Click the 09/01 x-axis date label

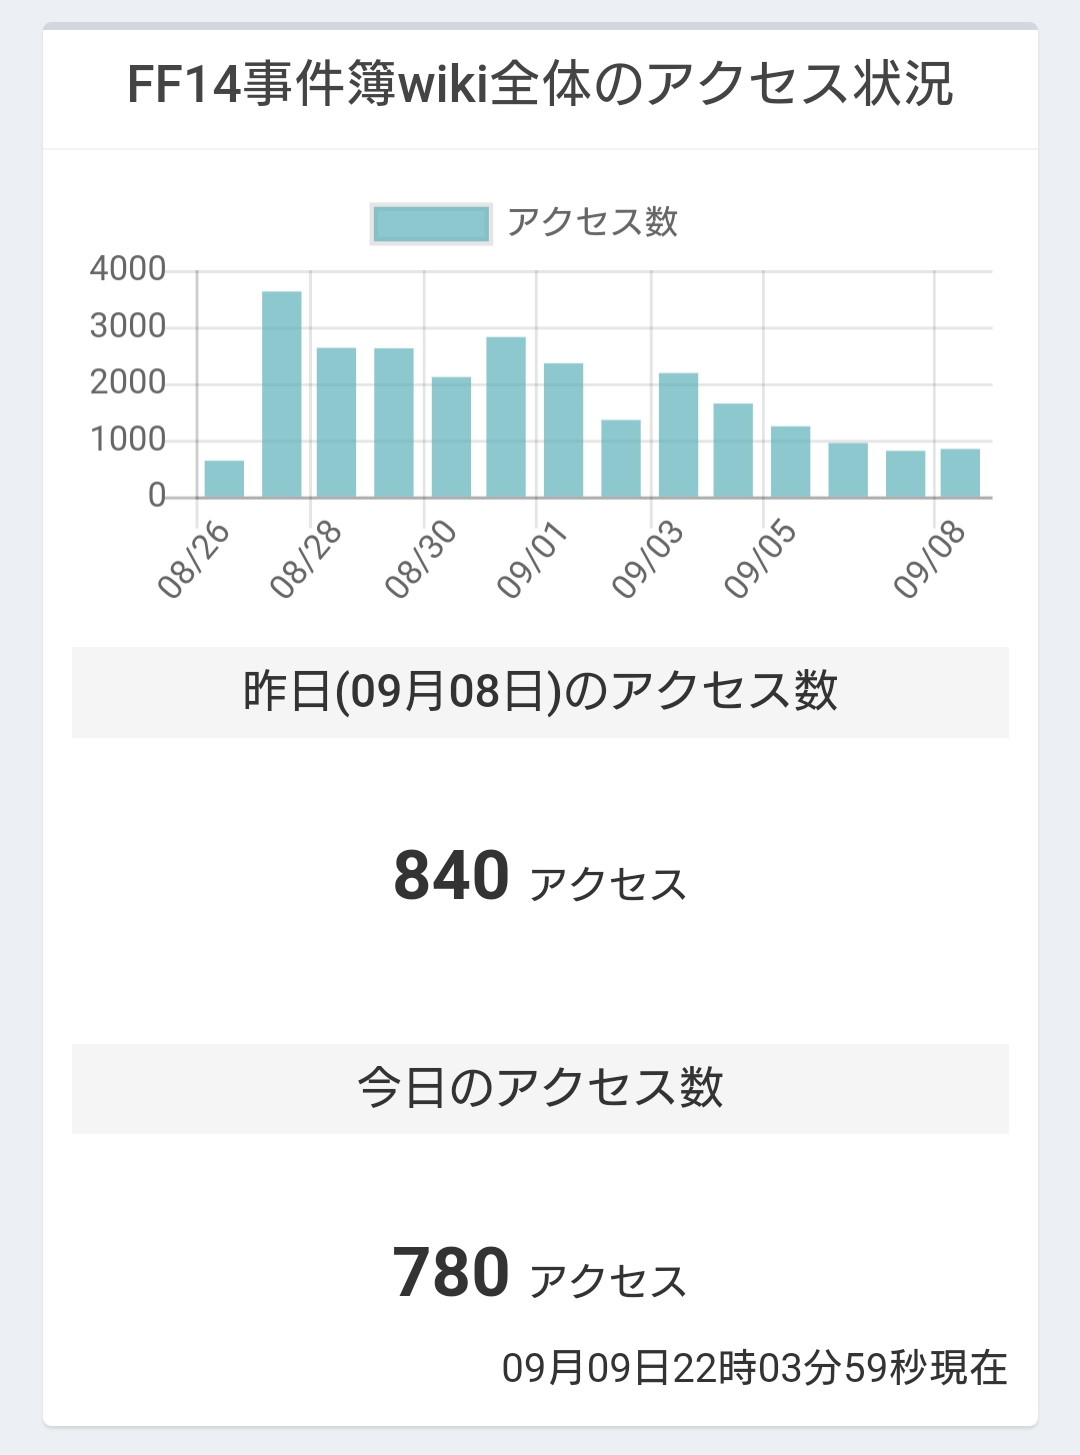click(533, 560)
